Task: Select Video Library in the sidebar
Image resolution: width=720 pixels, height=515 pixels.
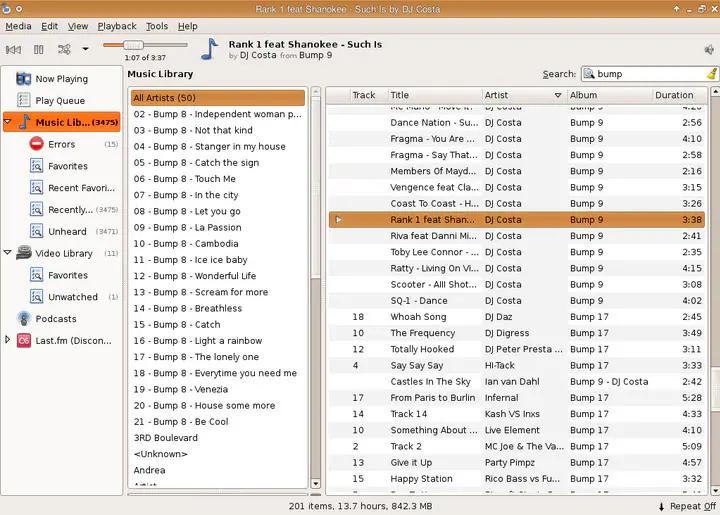Action: coord(63,253)
